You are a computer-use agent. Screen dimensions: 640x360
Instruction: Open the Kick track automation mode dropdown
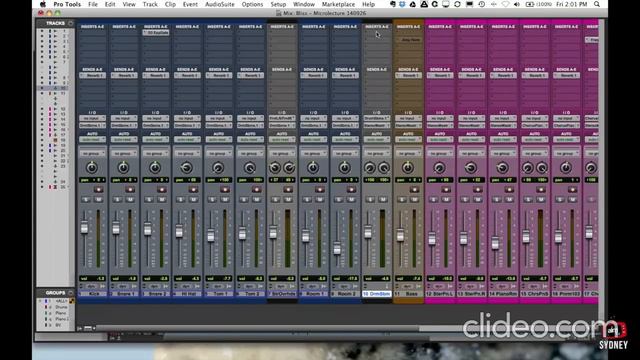click(92, 140)
